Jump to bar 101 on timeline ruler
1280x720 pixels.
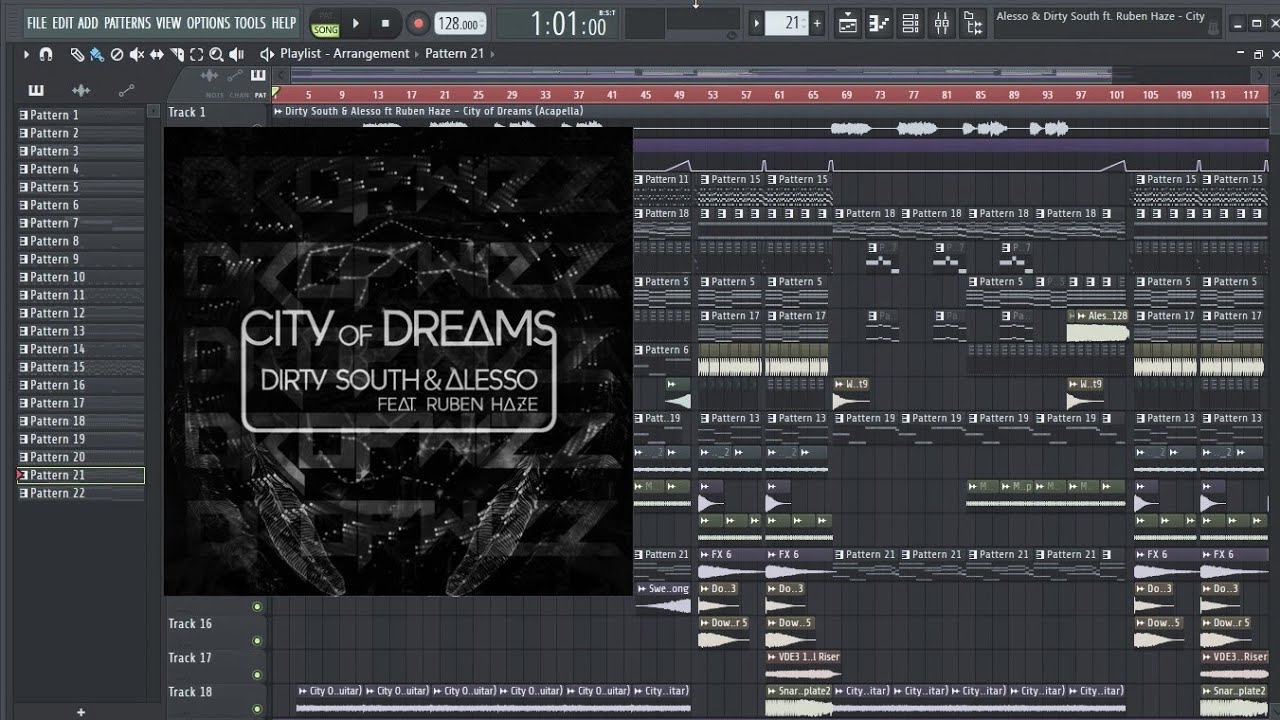pos(1116,95)
